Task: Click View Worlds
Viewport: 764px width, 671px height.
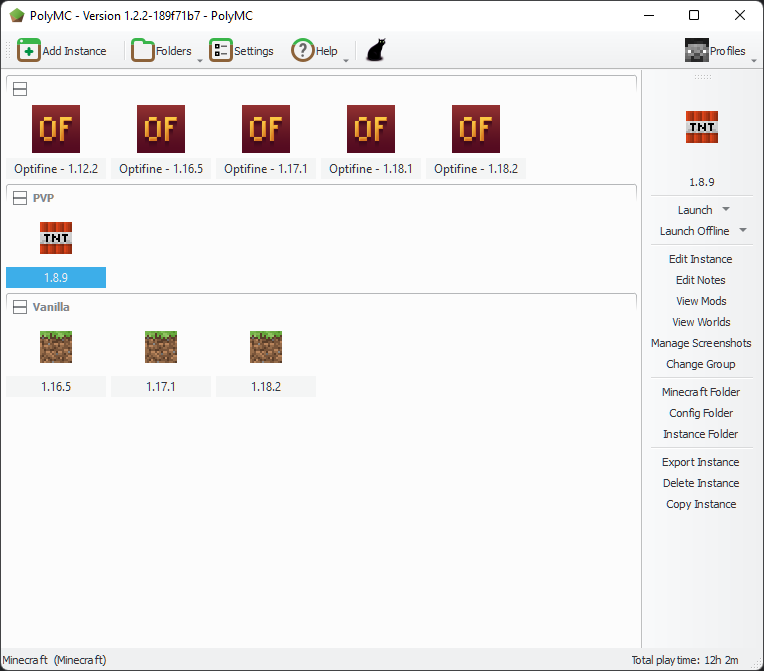Action: pyautogui.click(x=701, y=322)
